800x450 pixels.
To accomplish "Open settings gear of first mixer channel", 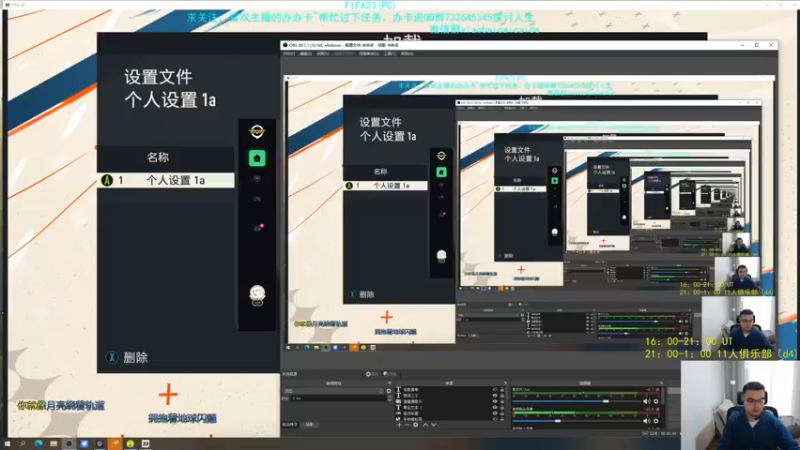I will [656, 402].
